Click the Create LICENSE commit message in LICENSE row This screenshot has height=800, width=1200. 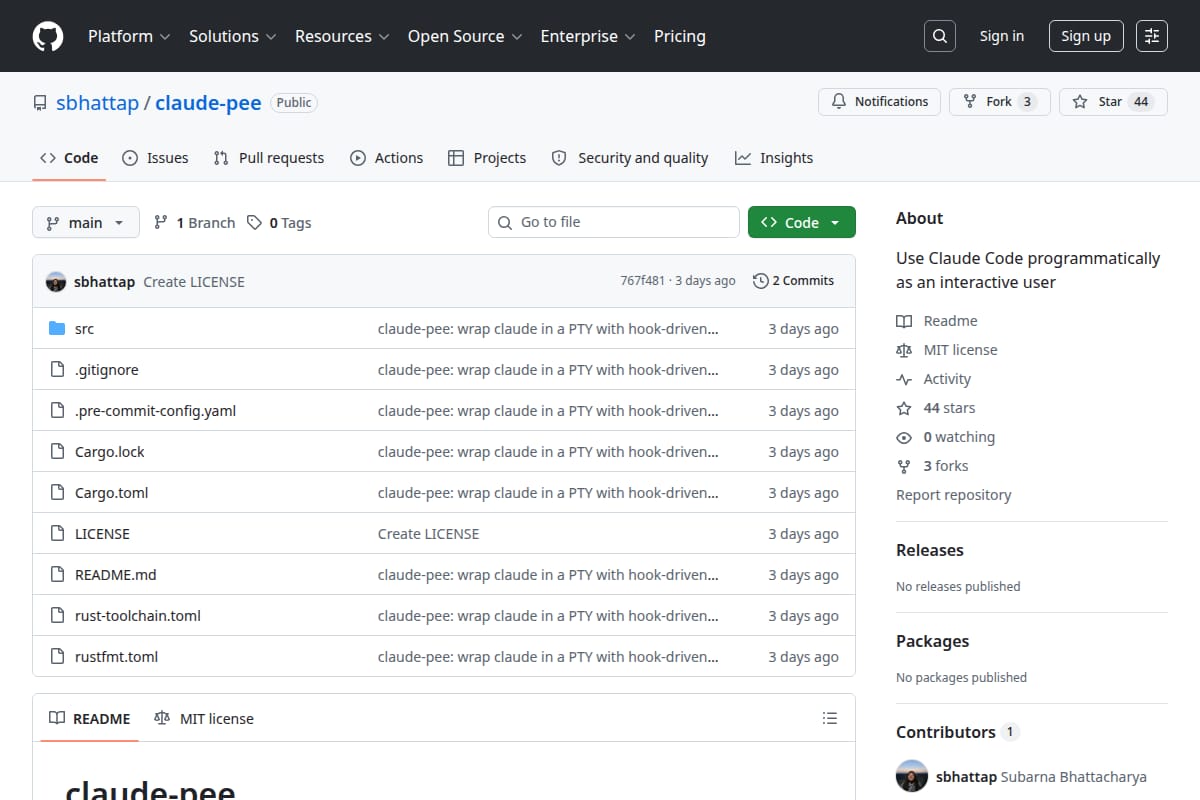428,534
